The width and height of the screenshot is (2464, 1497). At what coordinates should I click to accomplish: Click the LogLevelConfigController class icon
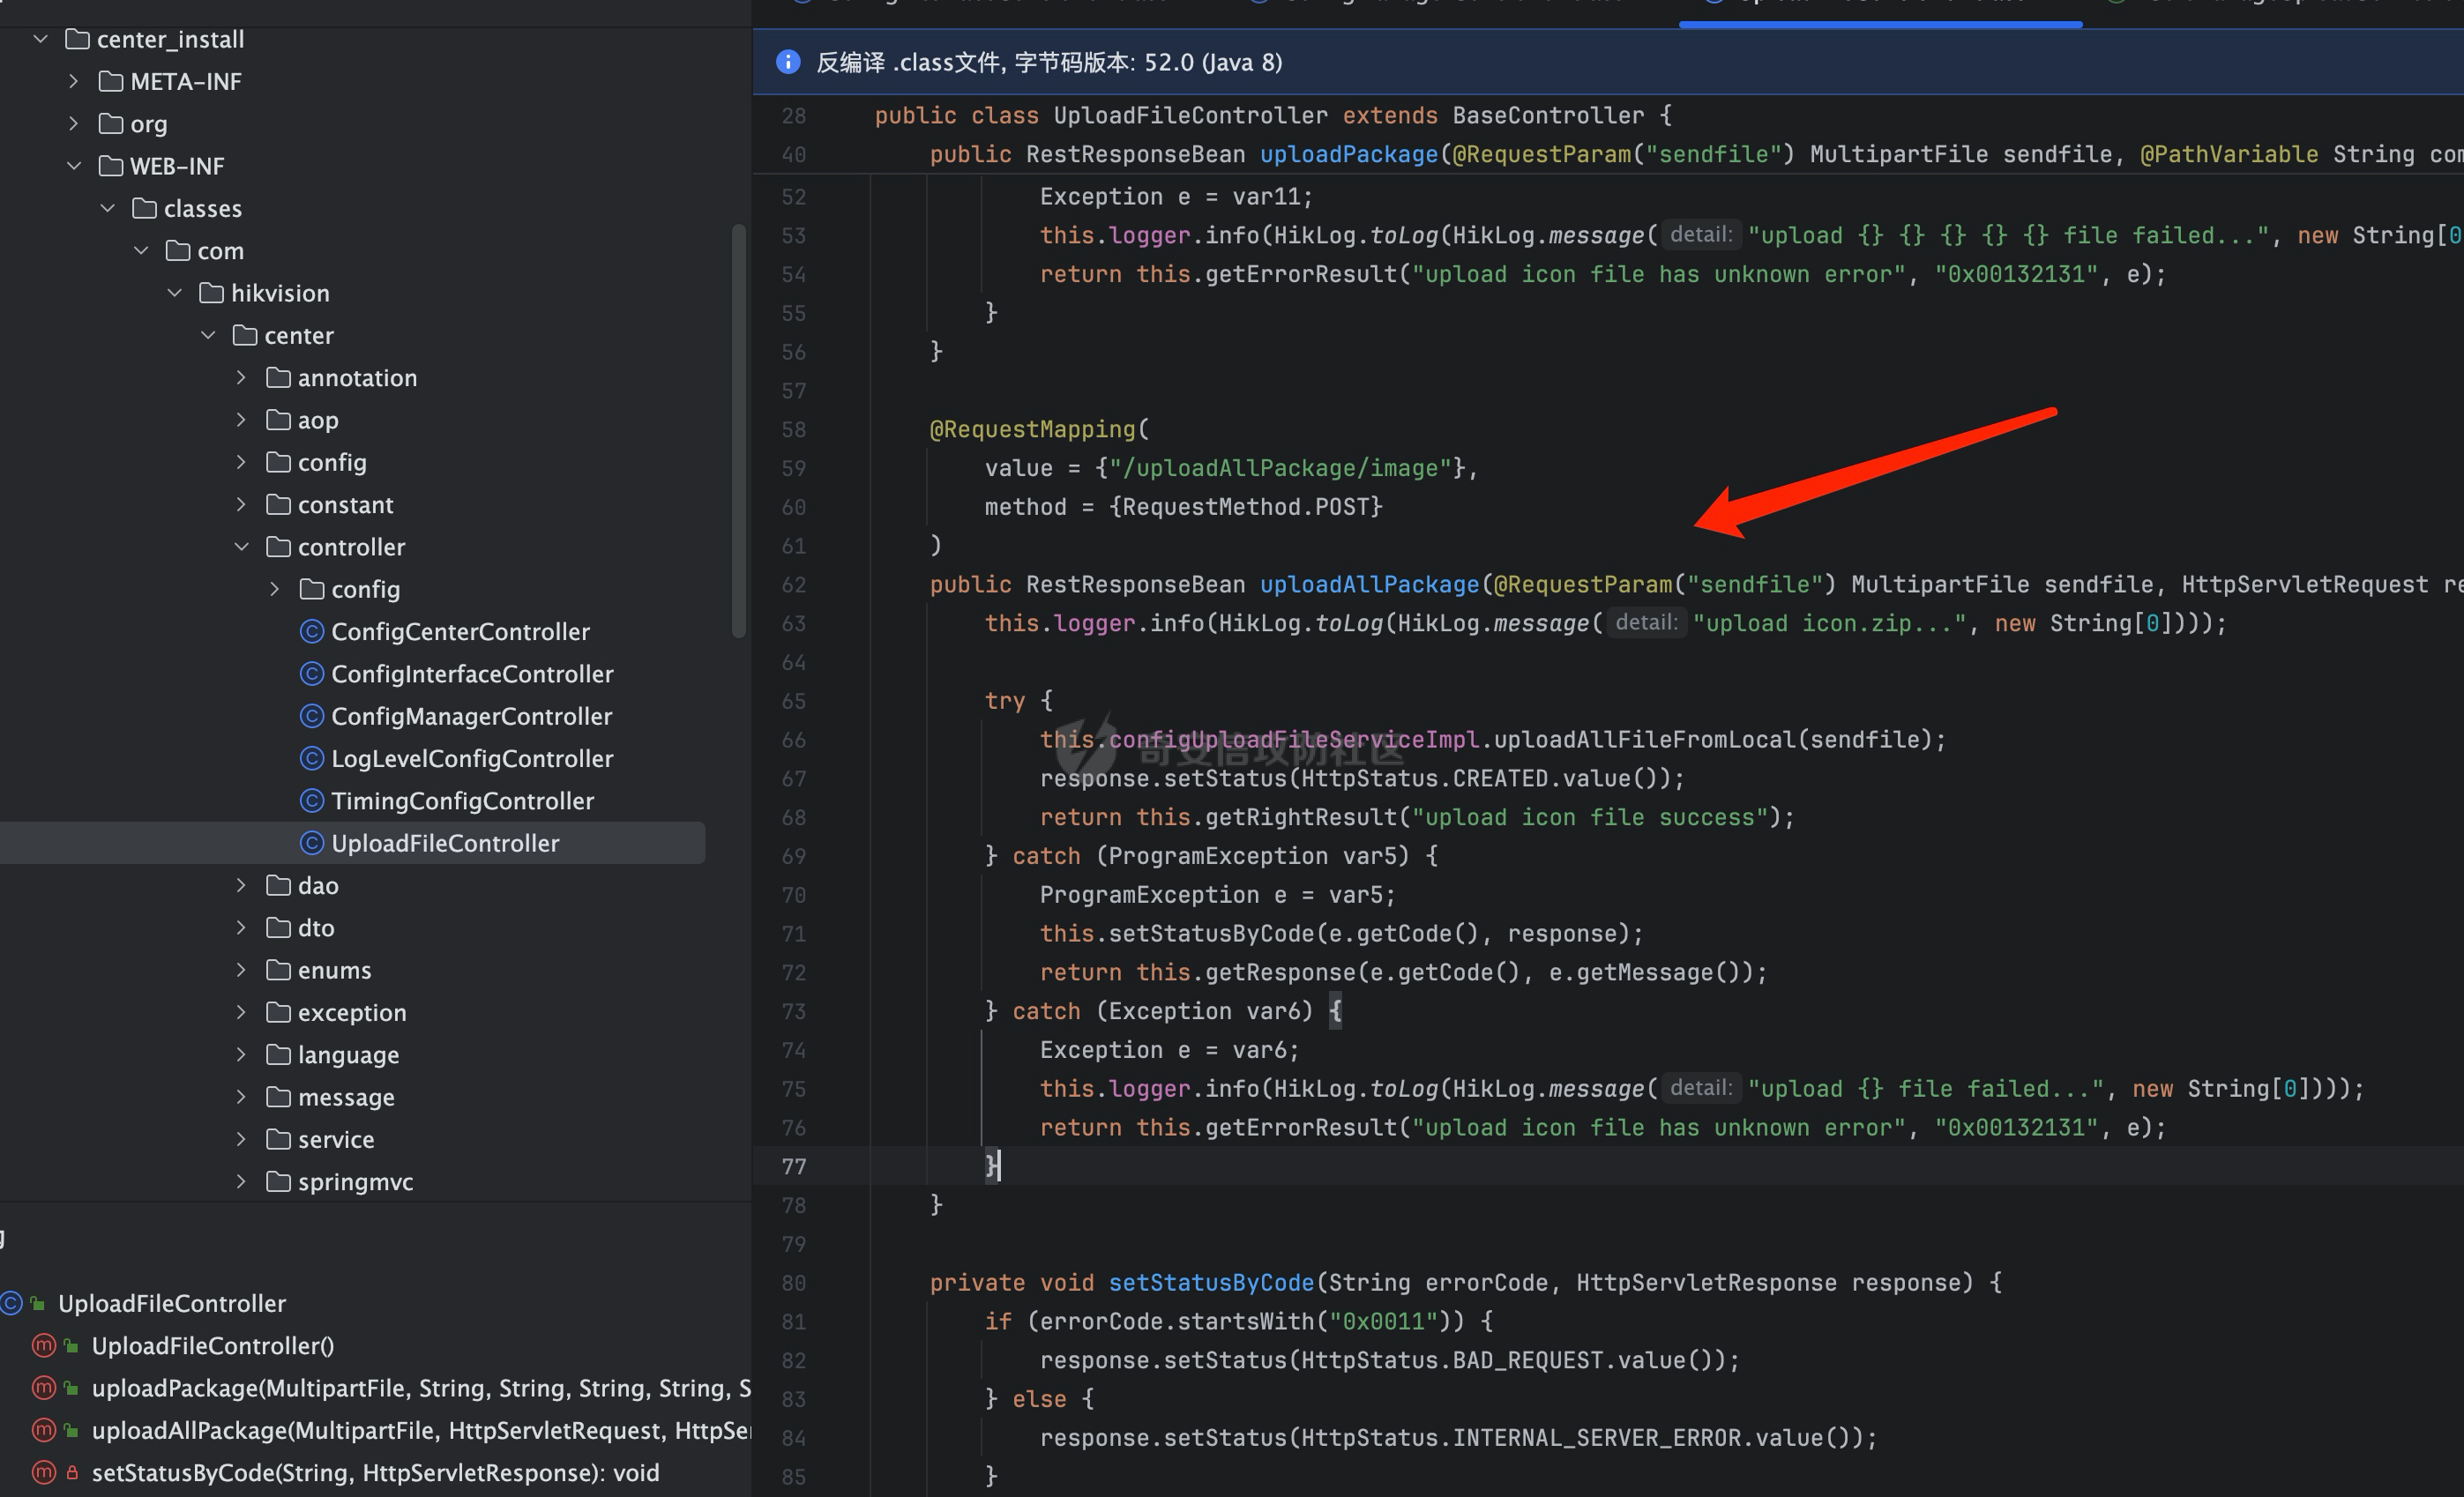point(312,758)
